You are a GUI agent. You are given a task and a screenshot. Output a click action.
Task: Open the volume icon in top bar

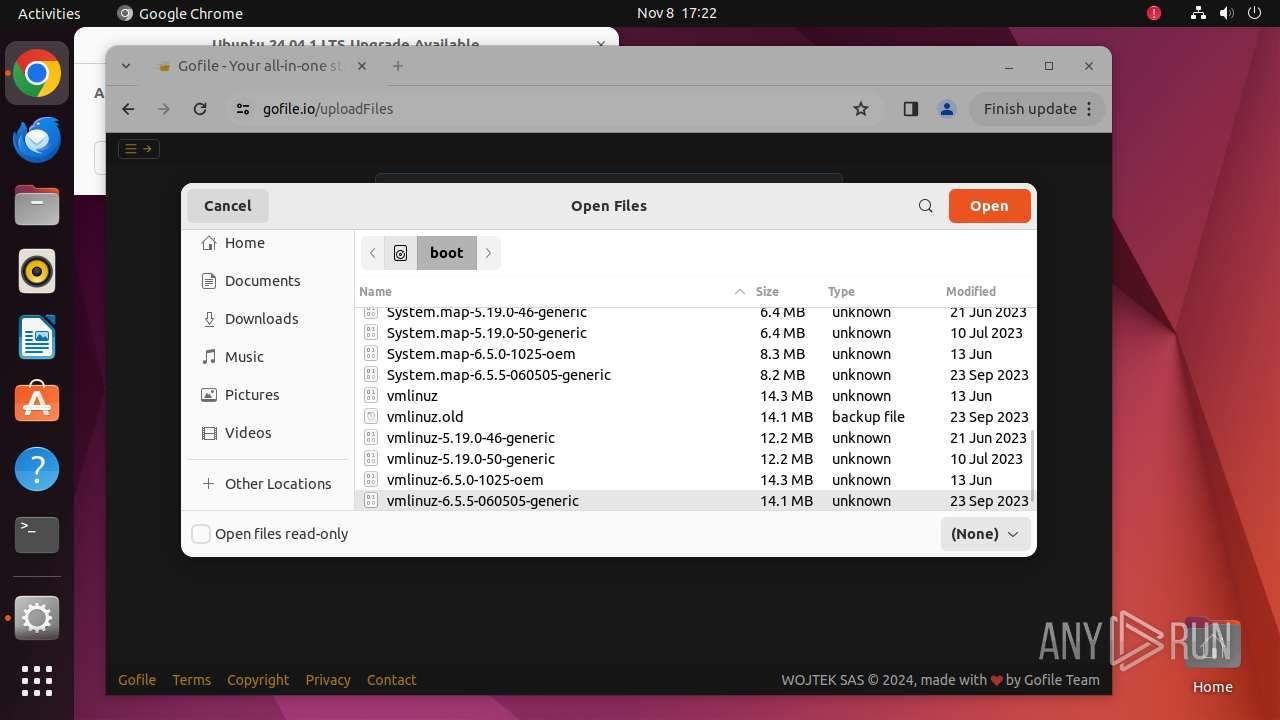1227,13
